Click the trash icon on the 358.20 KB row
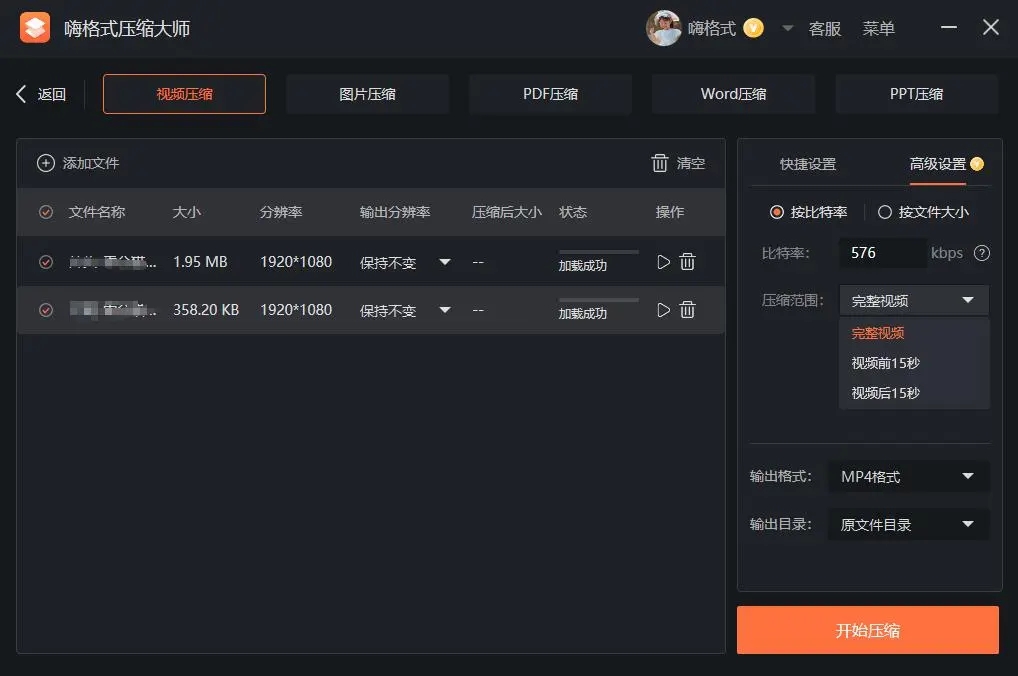 688,310
